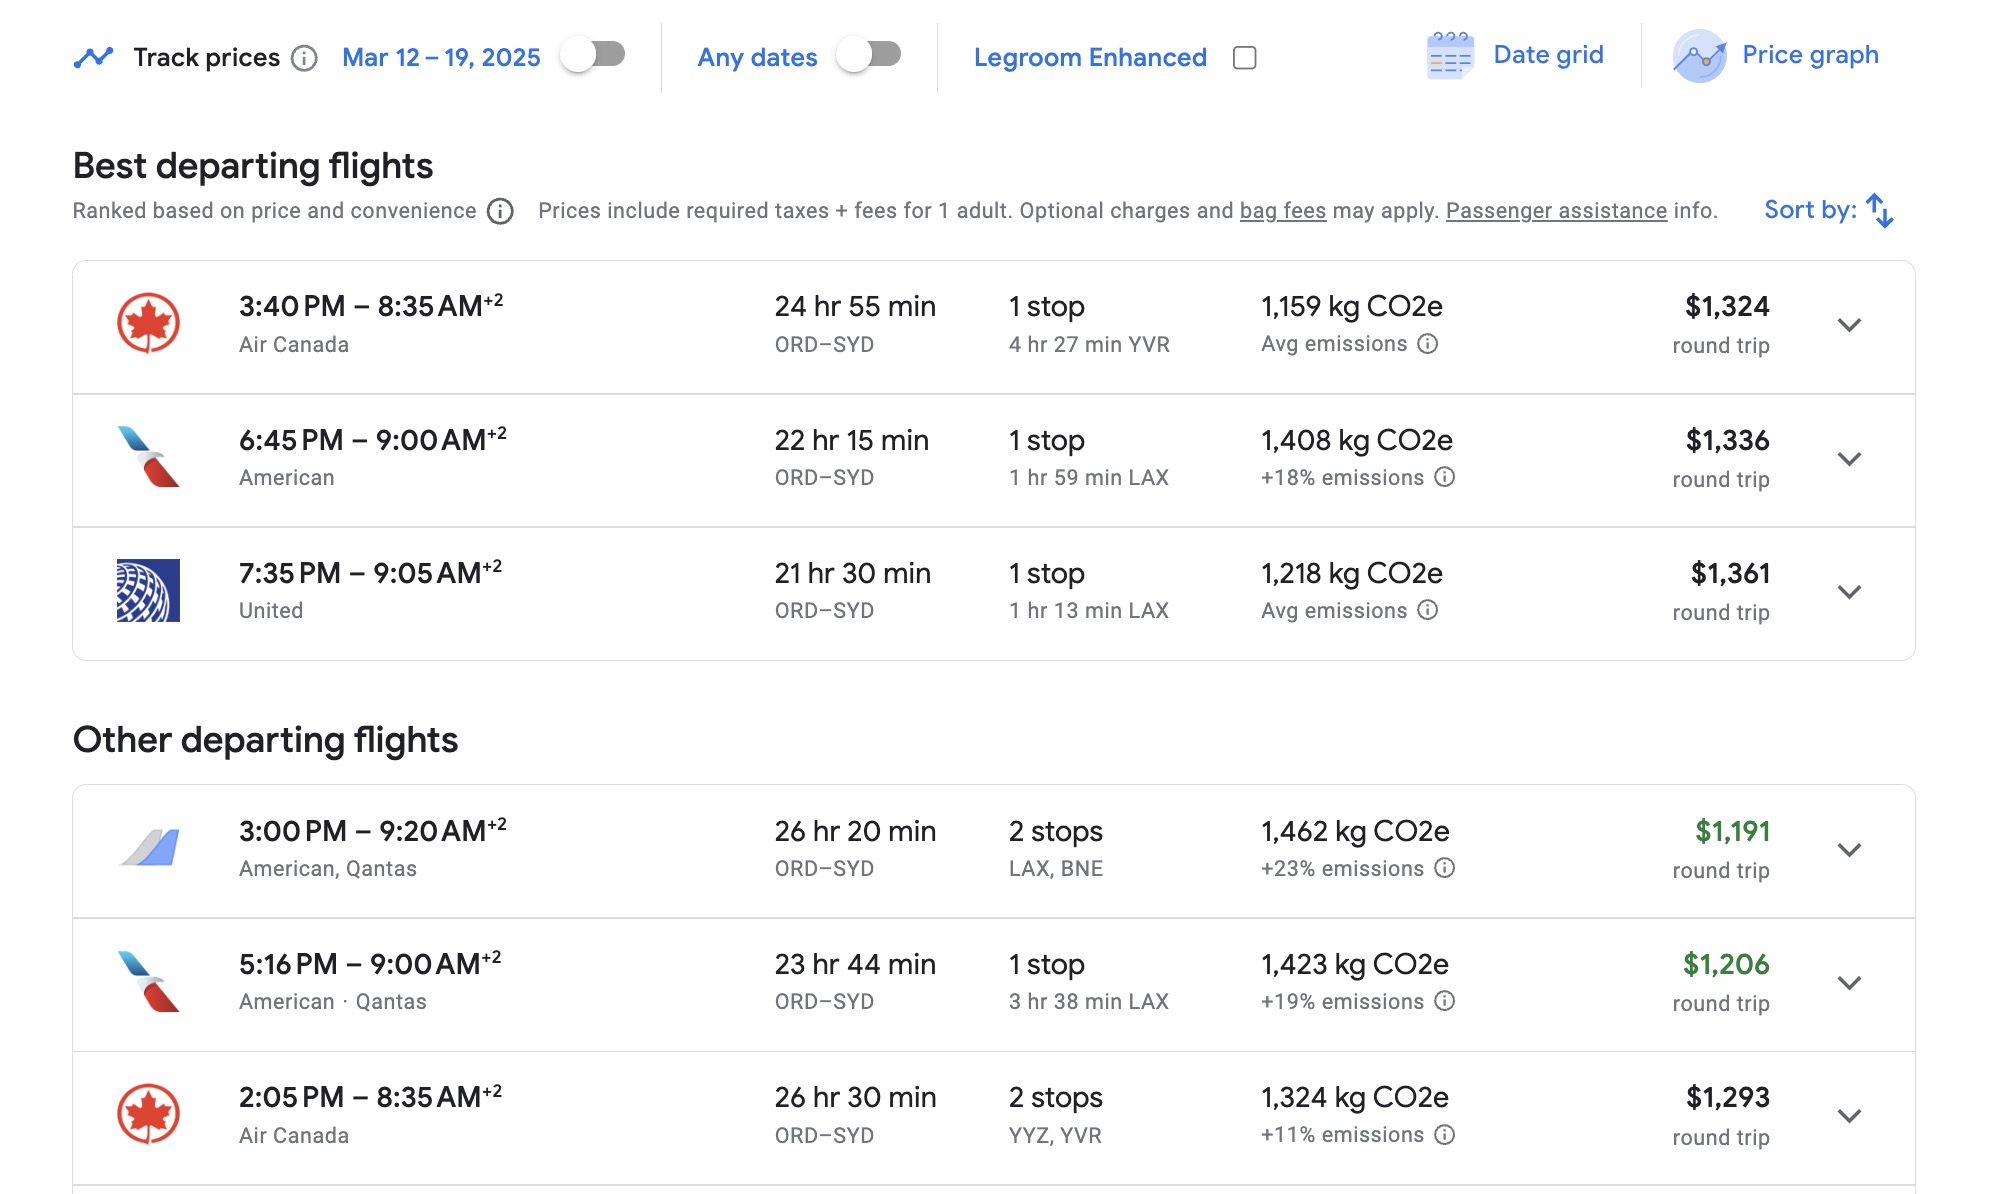Open the bag fees link
Viewport: 1994px width, 1194px height.
click(x=1282, y=211)
